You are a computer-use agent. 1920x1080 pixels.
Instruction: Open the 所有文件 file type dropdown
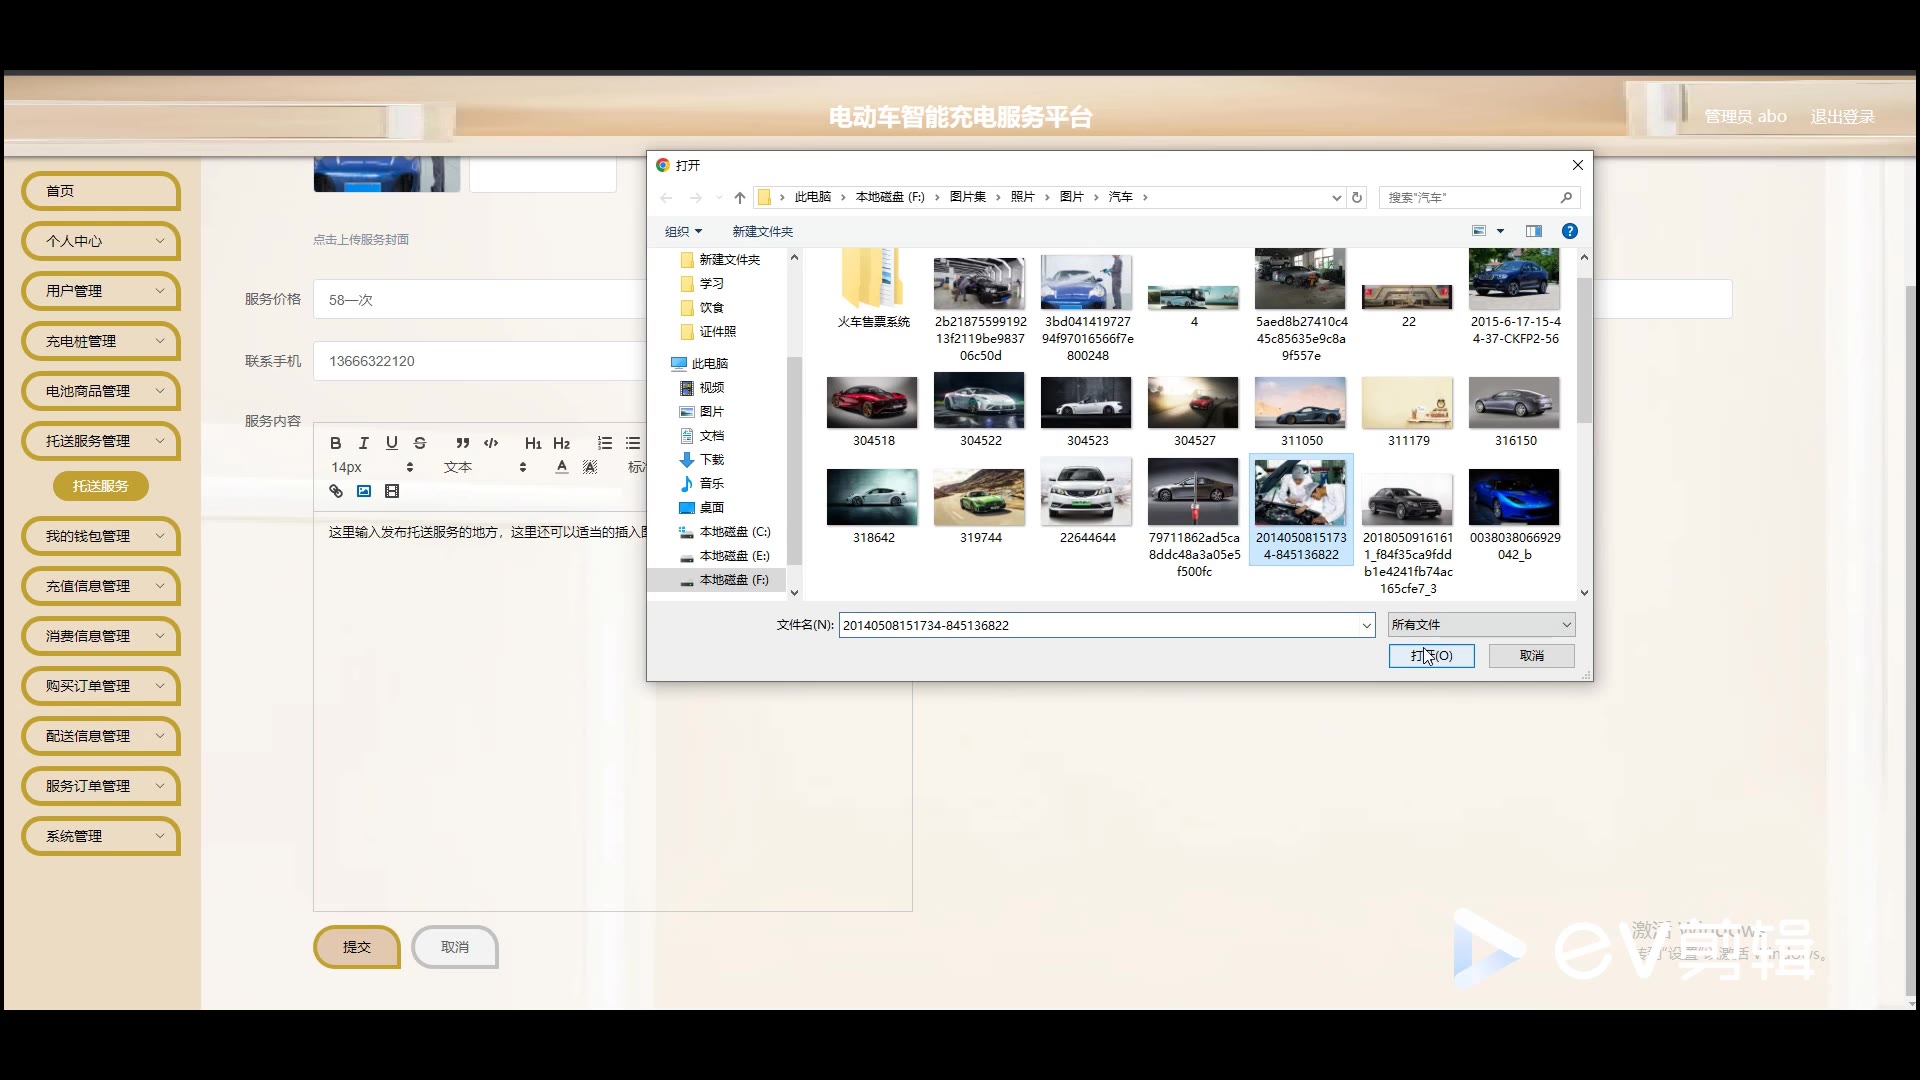point(1481,625)
